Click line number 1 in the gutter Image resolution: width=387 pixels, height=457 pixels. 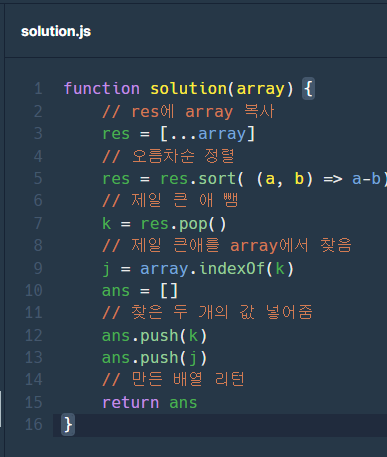[x=38, y=89]
